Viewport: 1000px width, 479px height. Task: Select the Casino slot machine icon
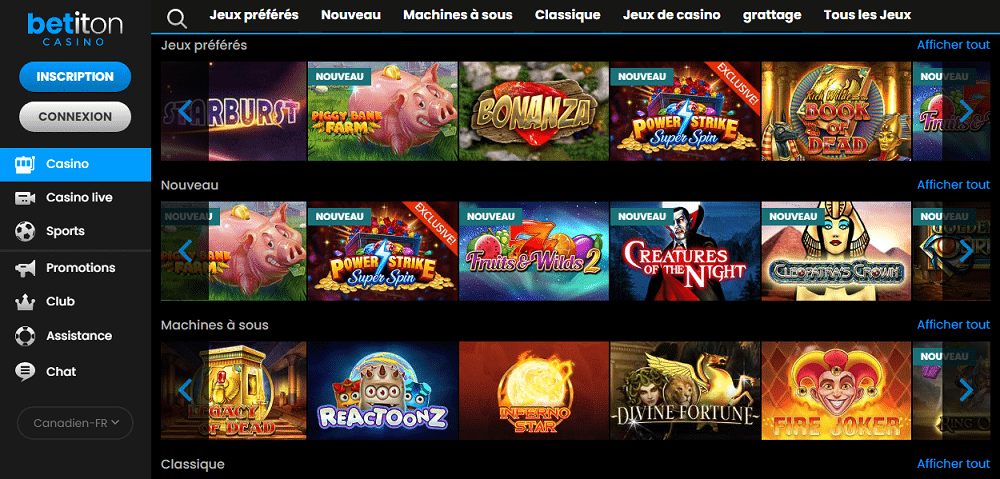tap(25, 164)
